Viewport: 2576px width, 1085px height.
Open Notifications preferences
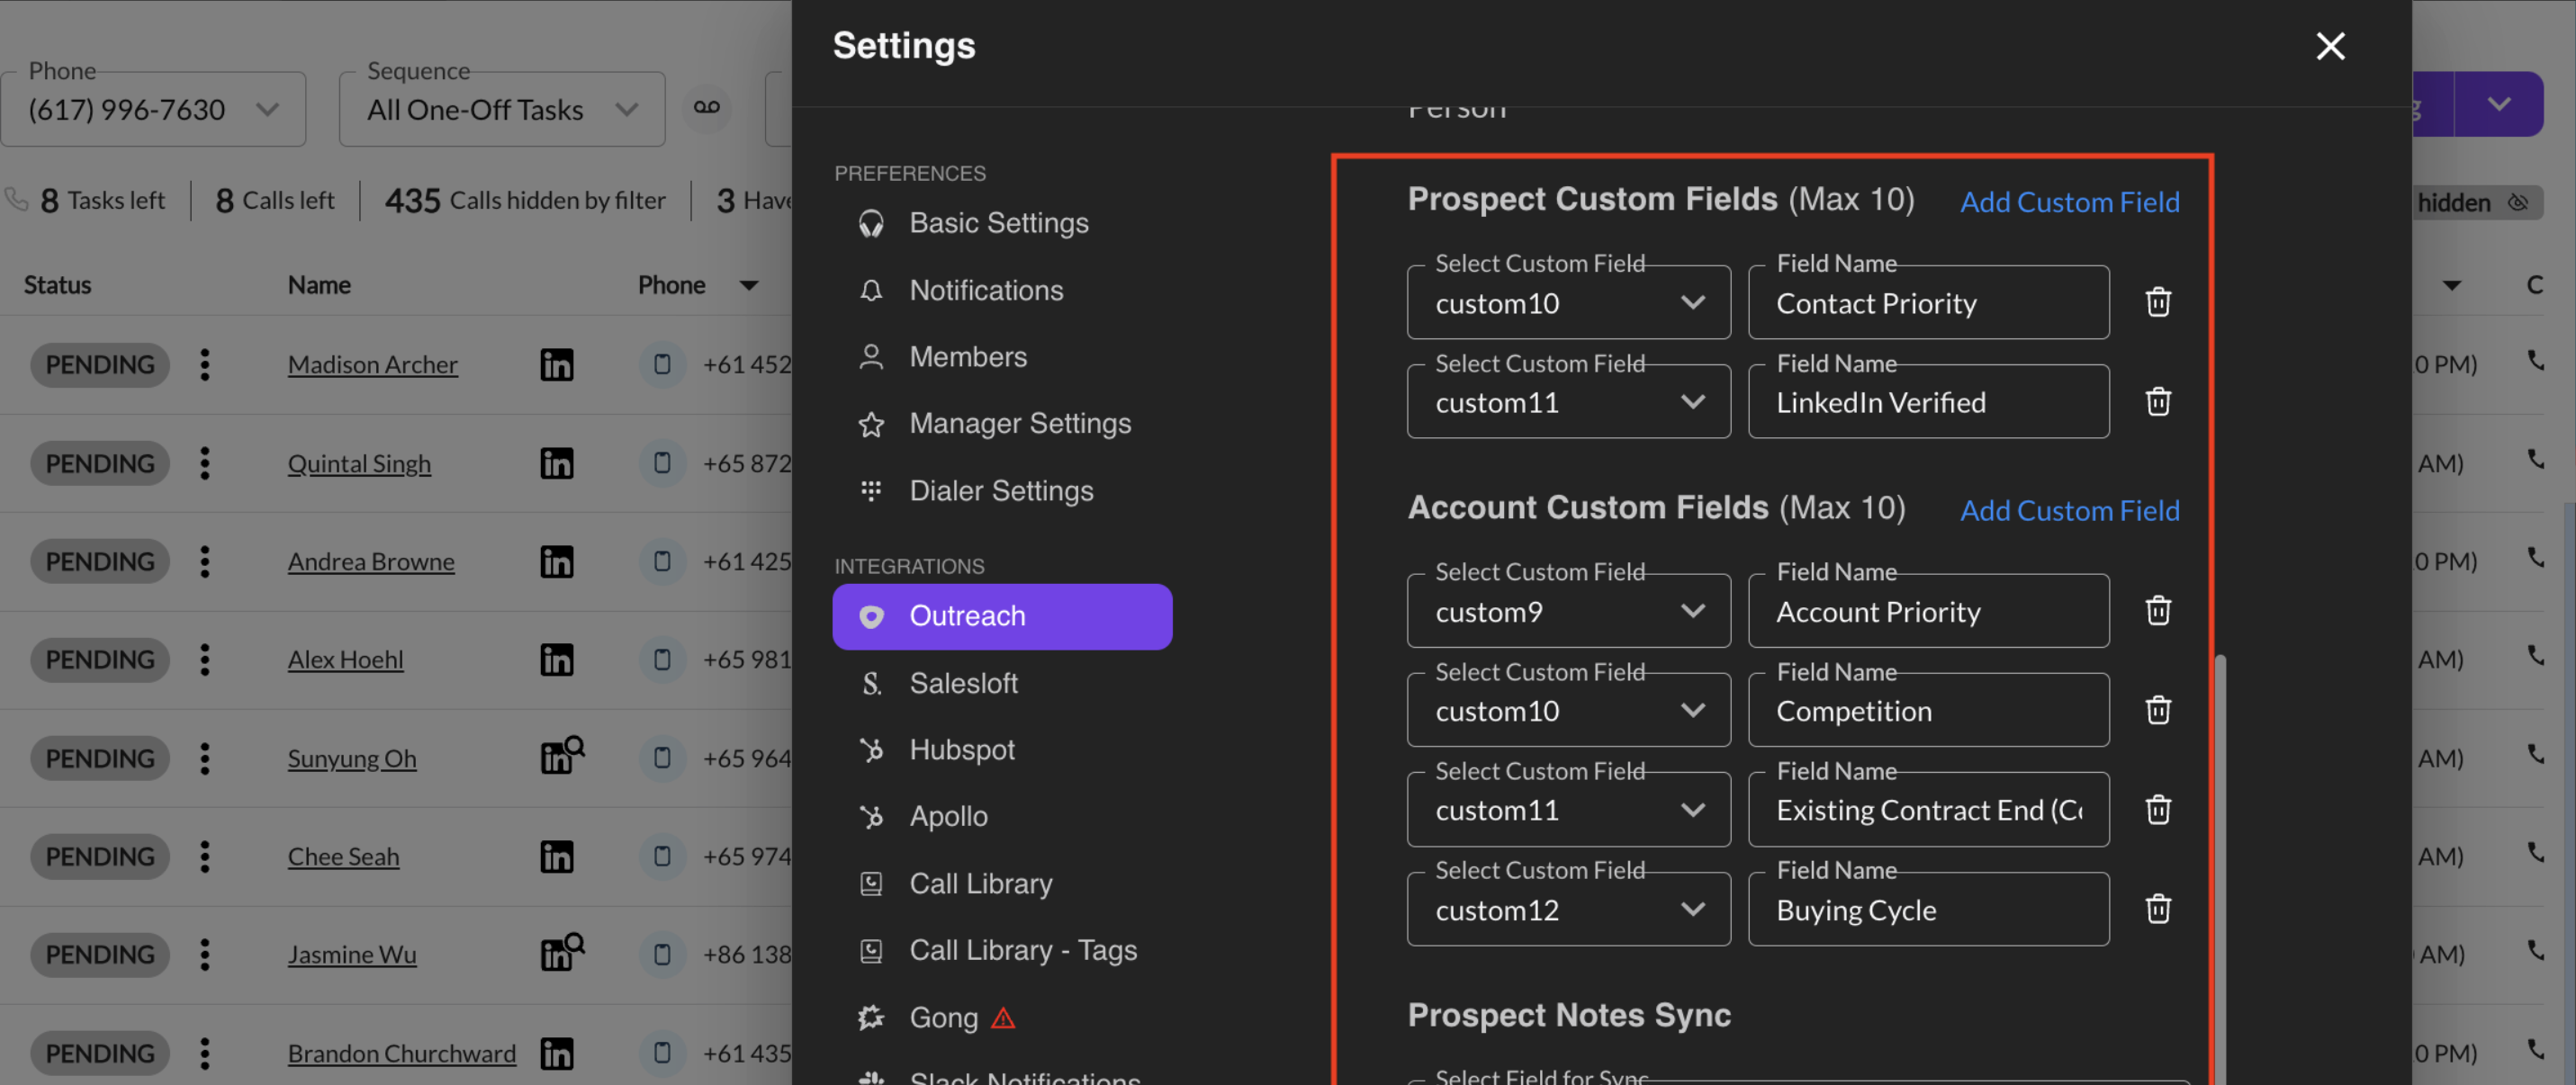click(1002, 290)
